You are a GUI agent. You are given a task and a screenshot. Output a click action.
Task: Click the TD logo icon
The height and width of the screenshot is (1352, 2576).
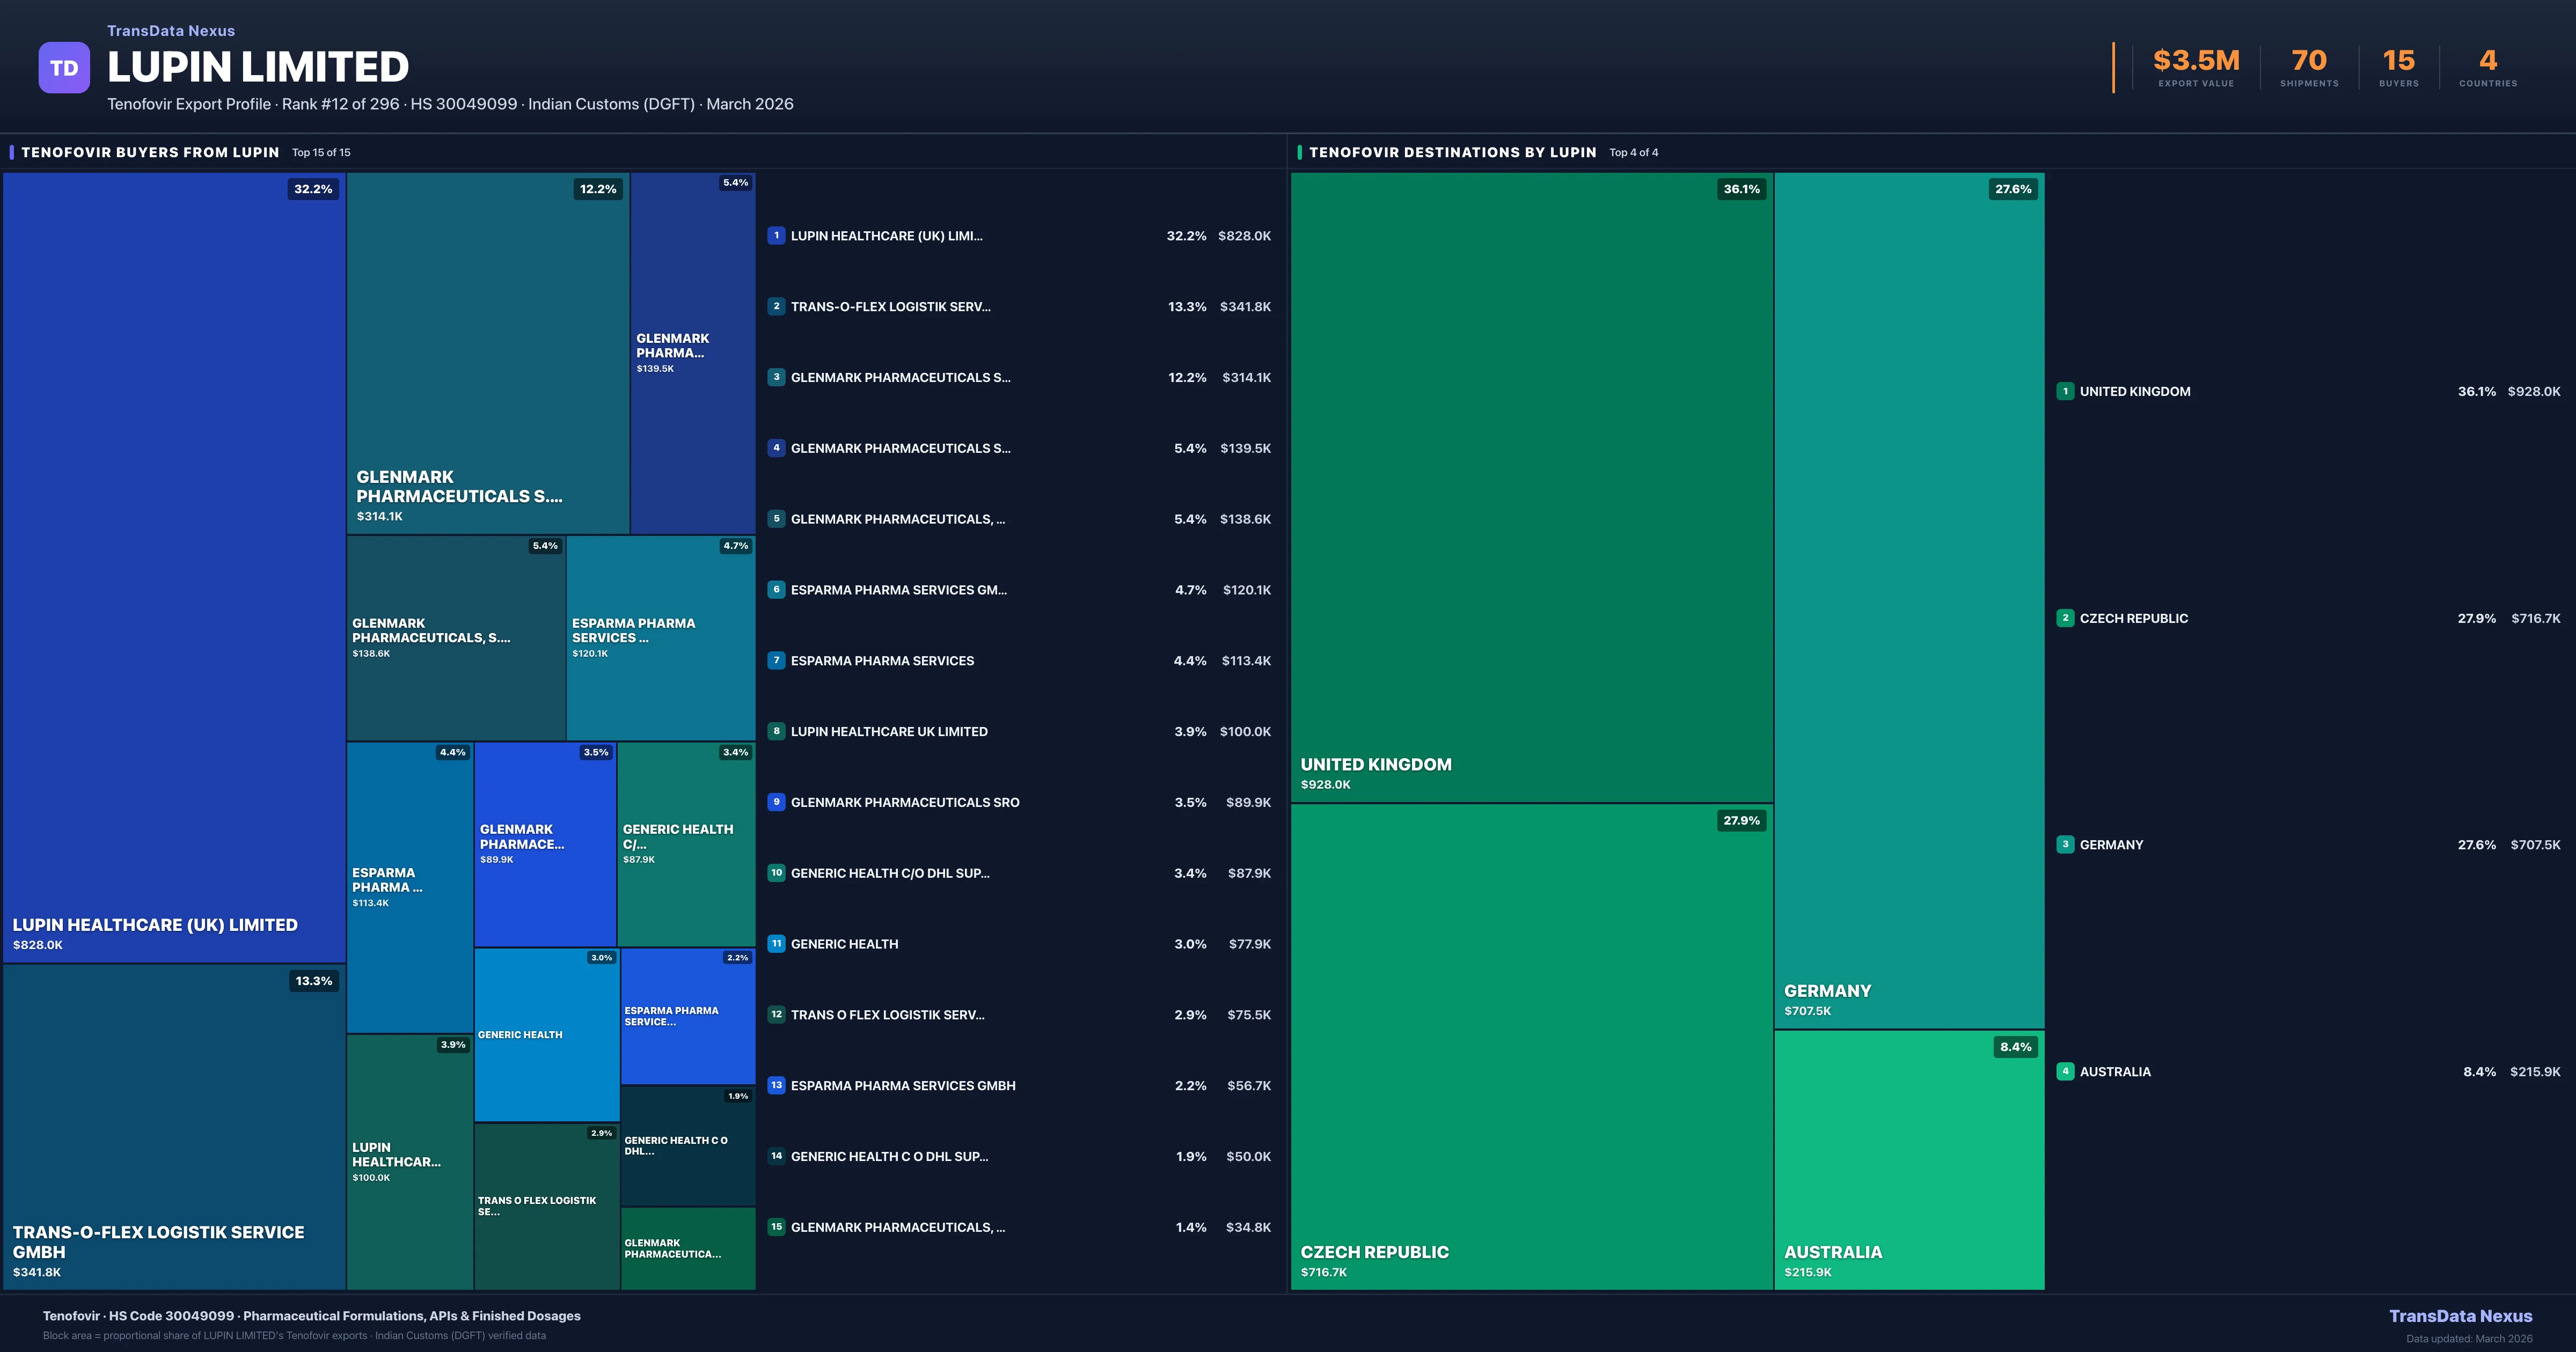pos(64,67)
